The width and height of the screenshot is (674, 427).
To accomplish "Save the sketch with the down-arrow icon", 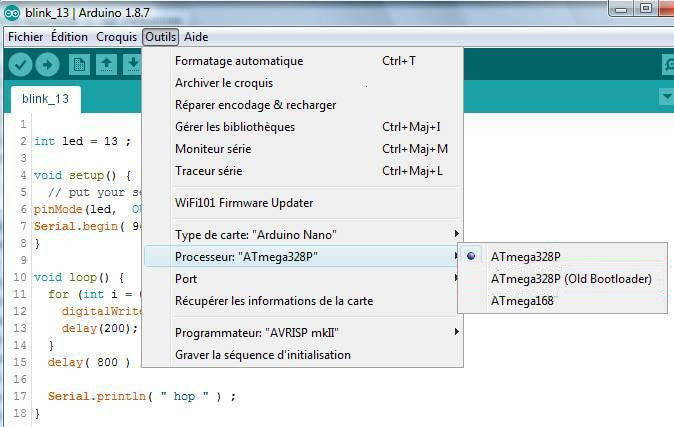I will pyautogui.click(x=133, y=65).
